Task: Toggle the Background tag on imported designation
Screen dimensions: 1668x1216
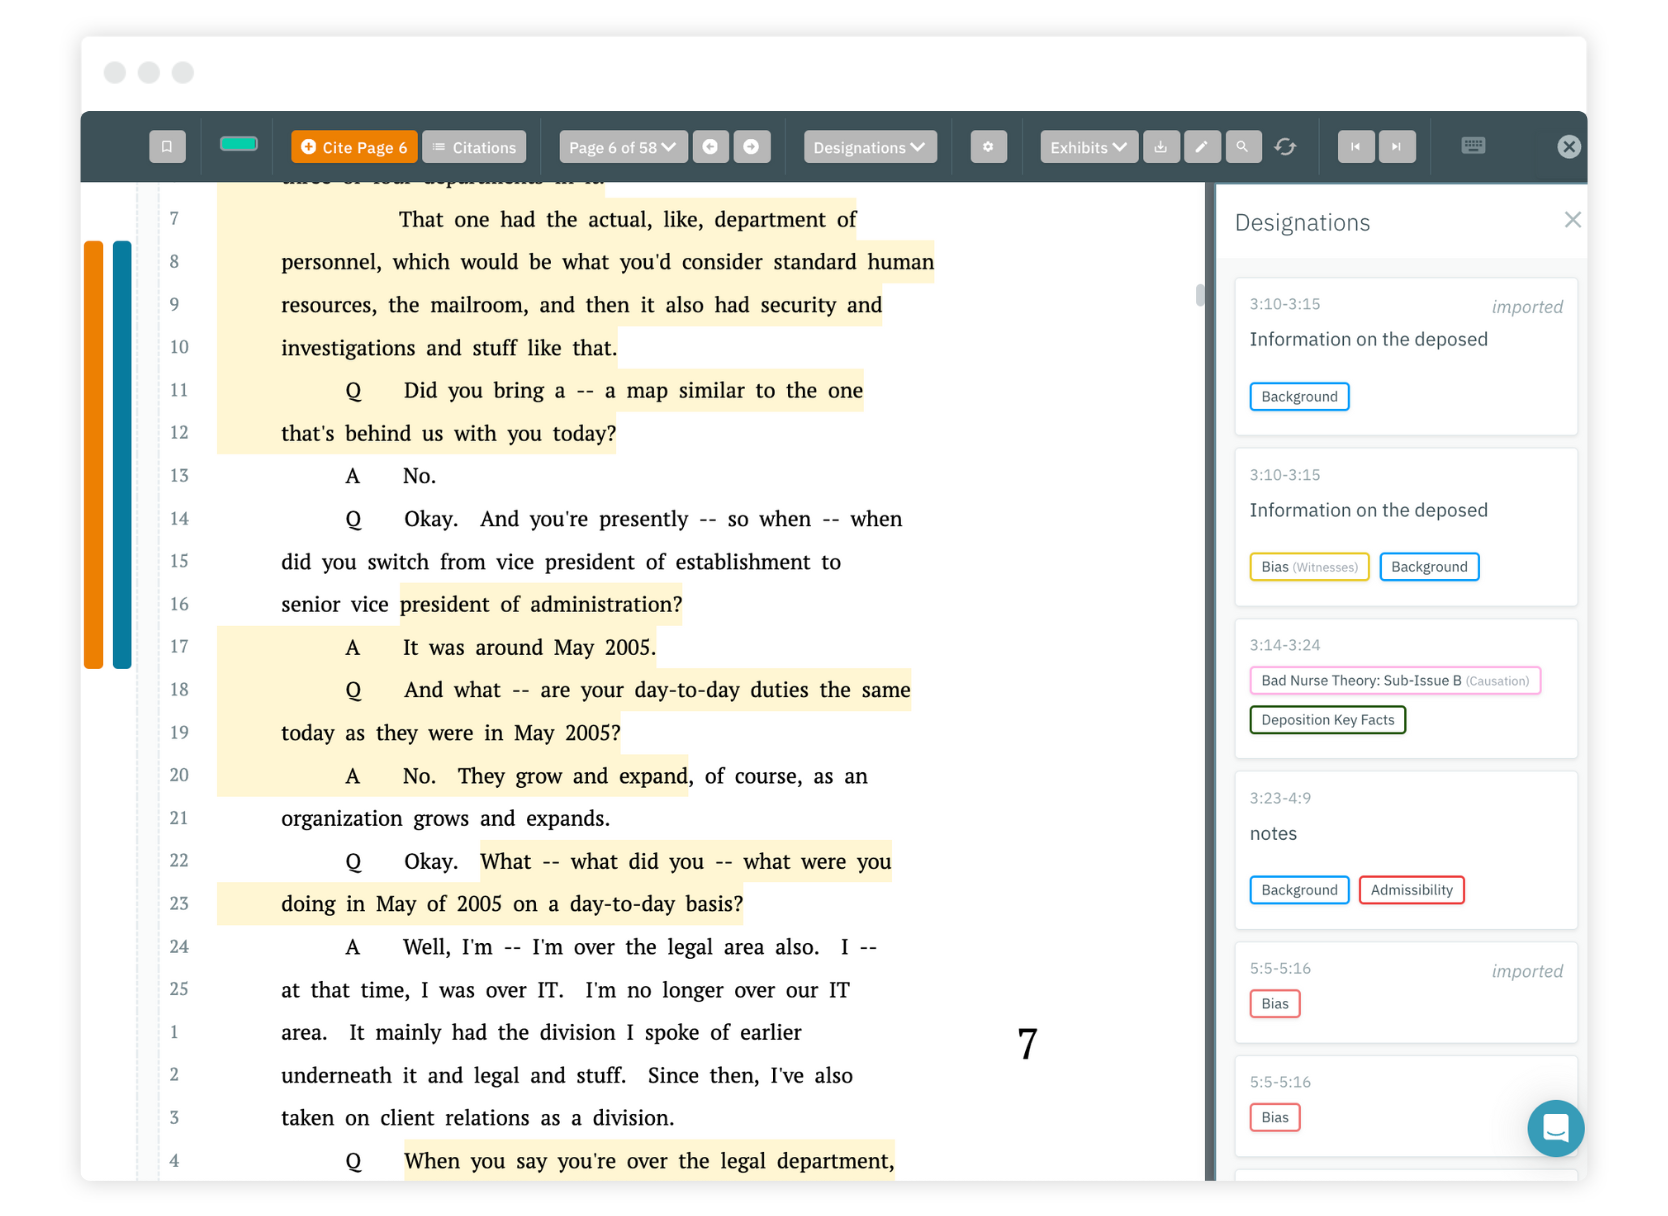Action: (1298, 396)
